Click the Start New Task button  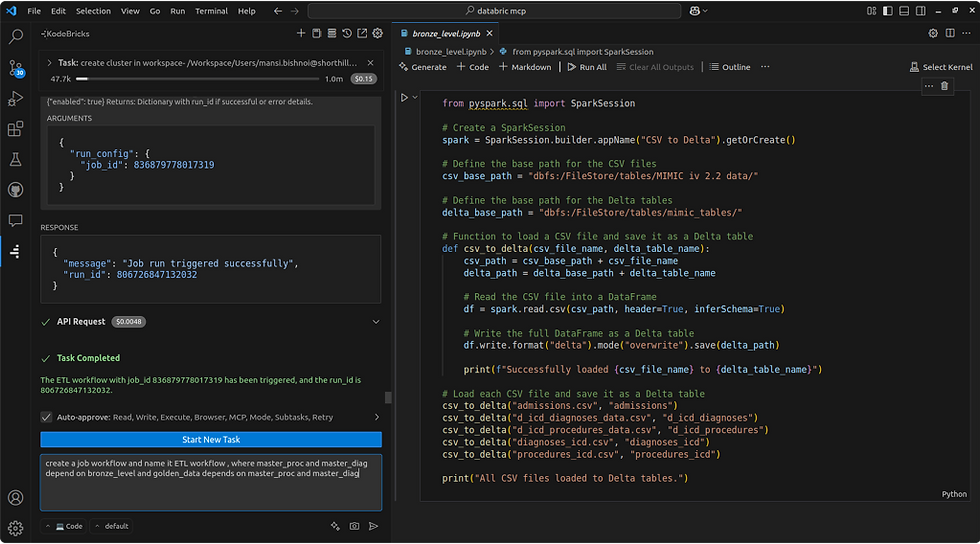click(211, 440)
